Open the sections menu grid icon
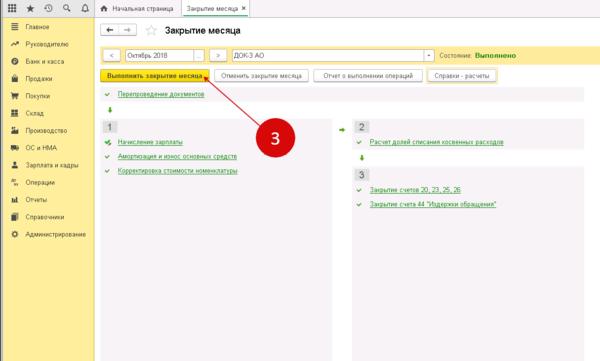 pos(12,8)
